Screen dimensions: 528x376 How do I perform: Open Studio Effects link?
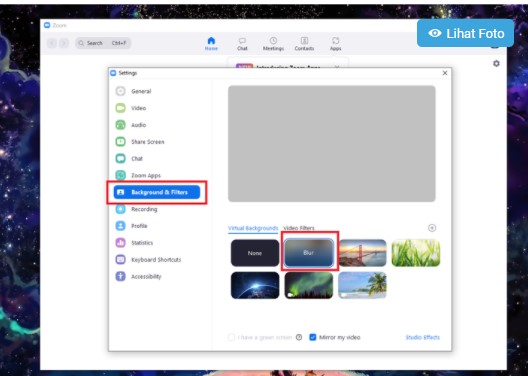(423, 337)
